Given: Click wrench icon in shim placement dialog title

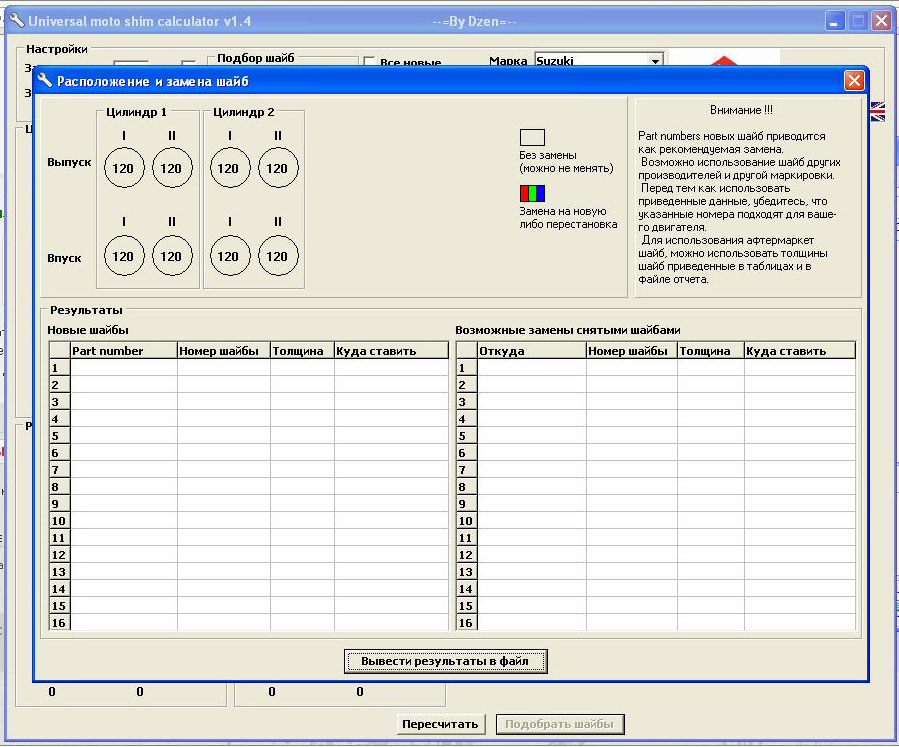Looking at the screenshot, I should click(x=45, y=80).
